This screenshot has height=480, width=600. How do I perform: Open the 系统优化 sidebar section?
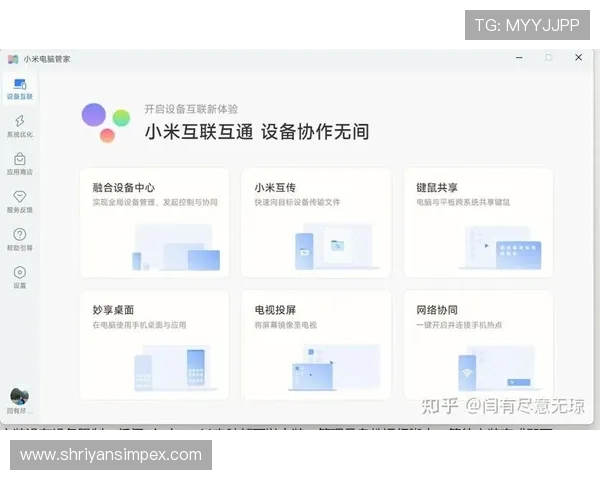tap(20, 127)
